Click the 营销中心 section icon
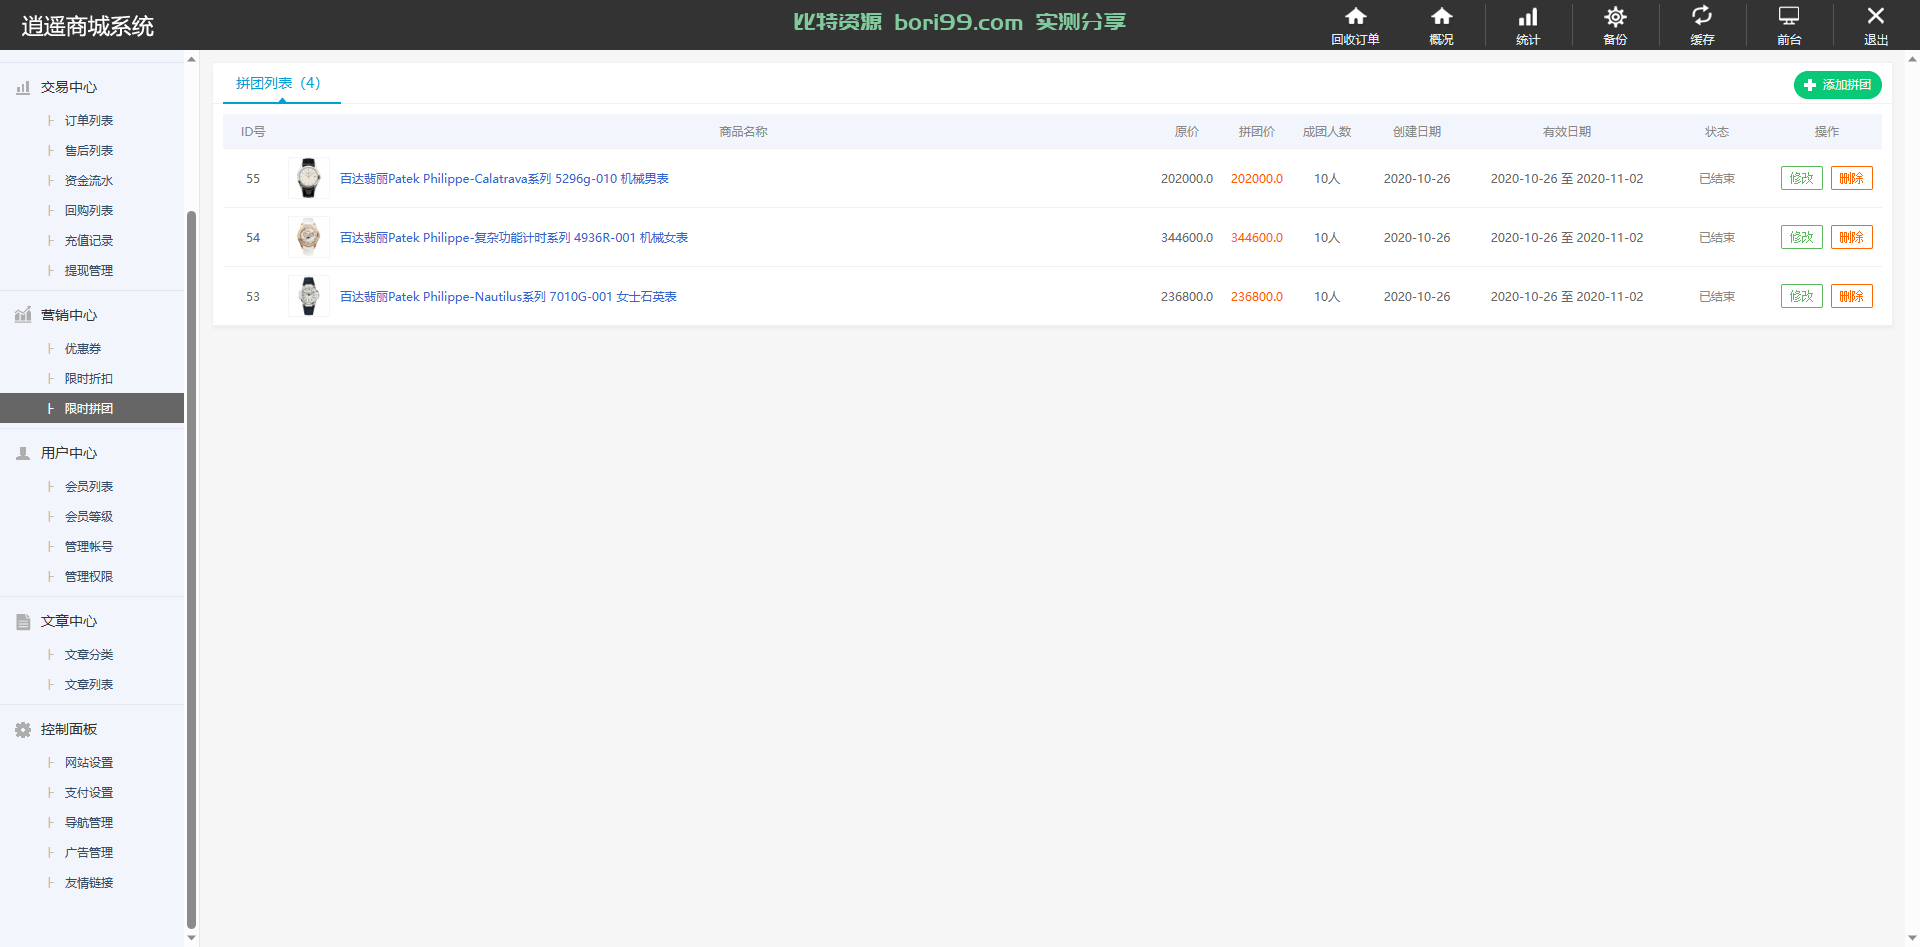 pos(23,316)
